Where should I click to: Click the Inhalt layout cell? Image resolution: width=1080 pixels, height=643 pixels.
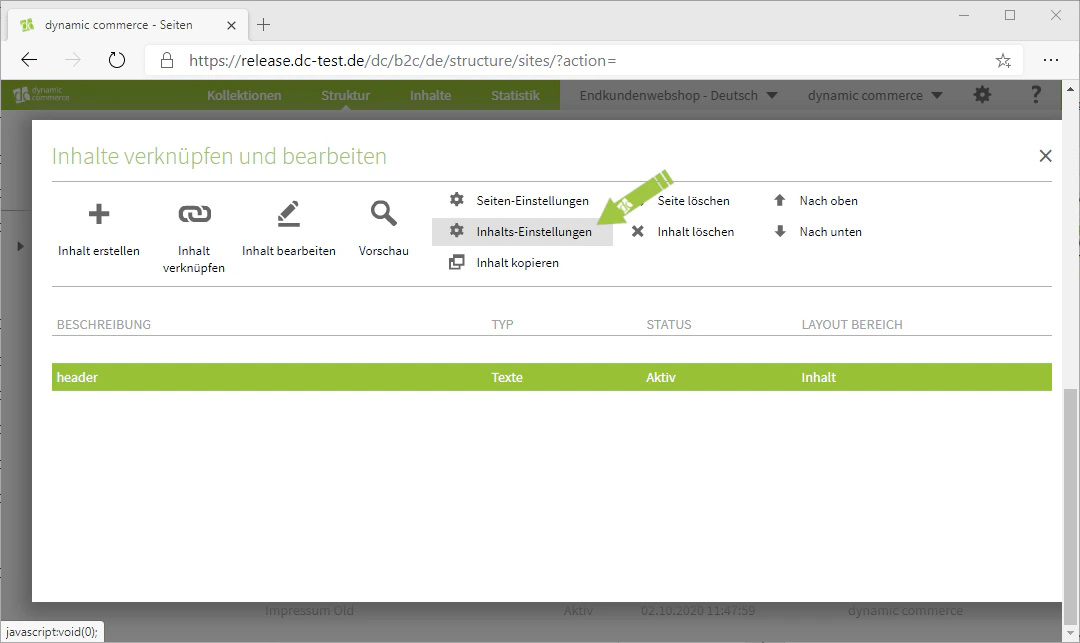tap(818, 377)
